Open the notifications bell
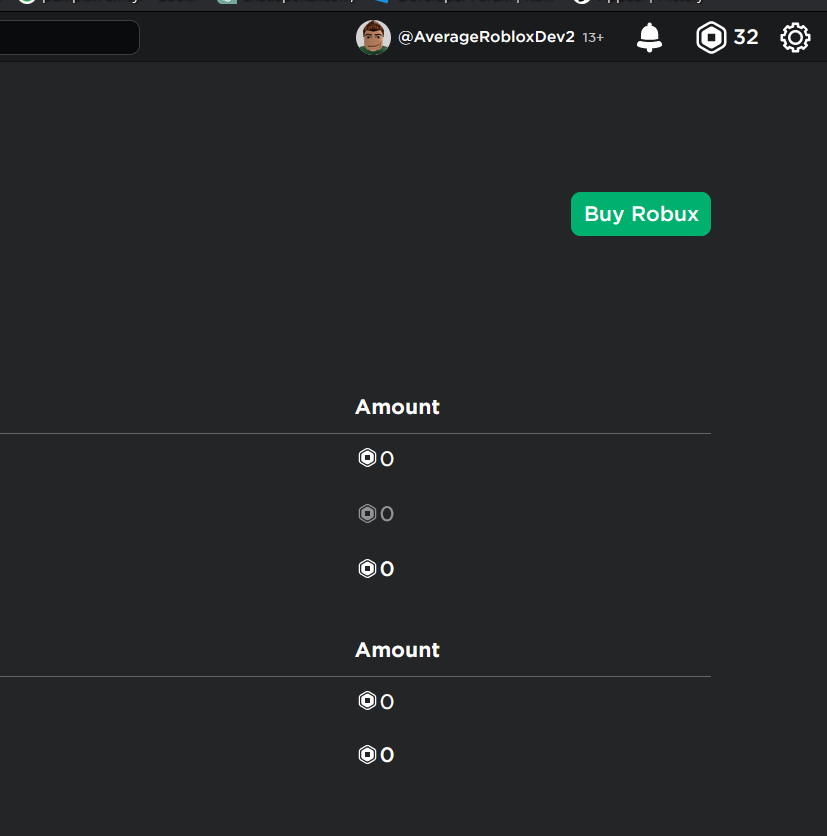The image size is (827, 836). pyautogui.click(x=649, y=37)
